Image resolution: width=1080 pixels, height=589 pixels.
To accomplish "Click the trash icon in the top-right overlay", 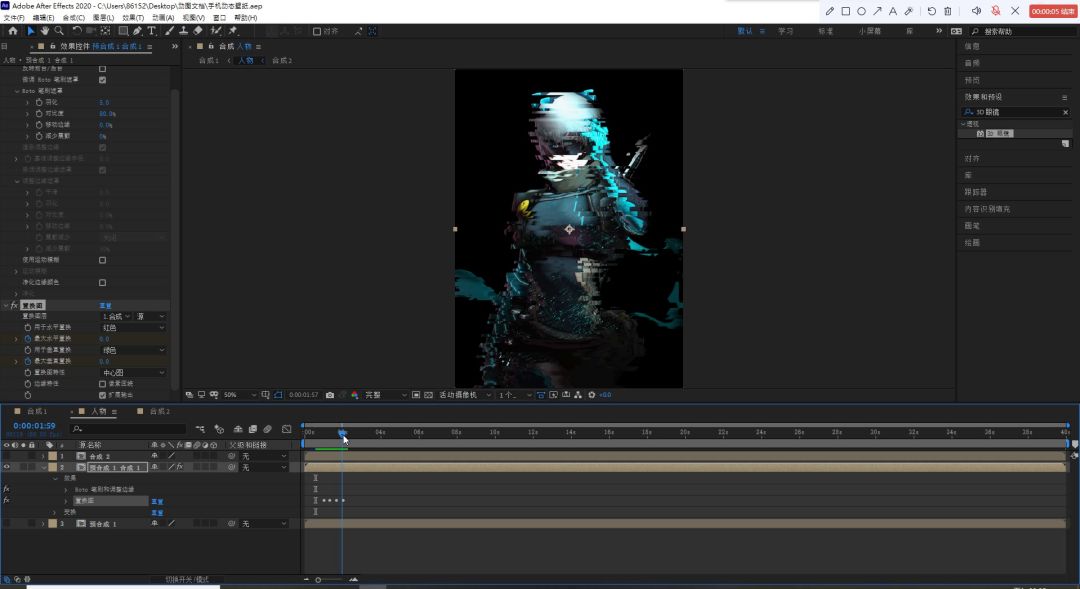I will [948, 11].
